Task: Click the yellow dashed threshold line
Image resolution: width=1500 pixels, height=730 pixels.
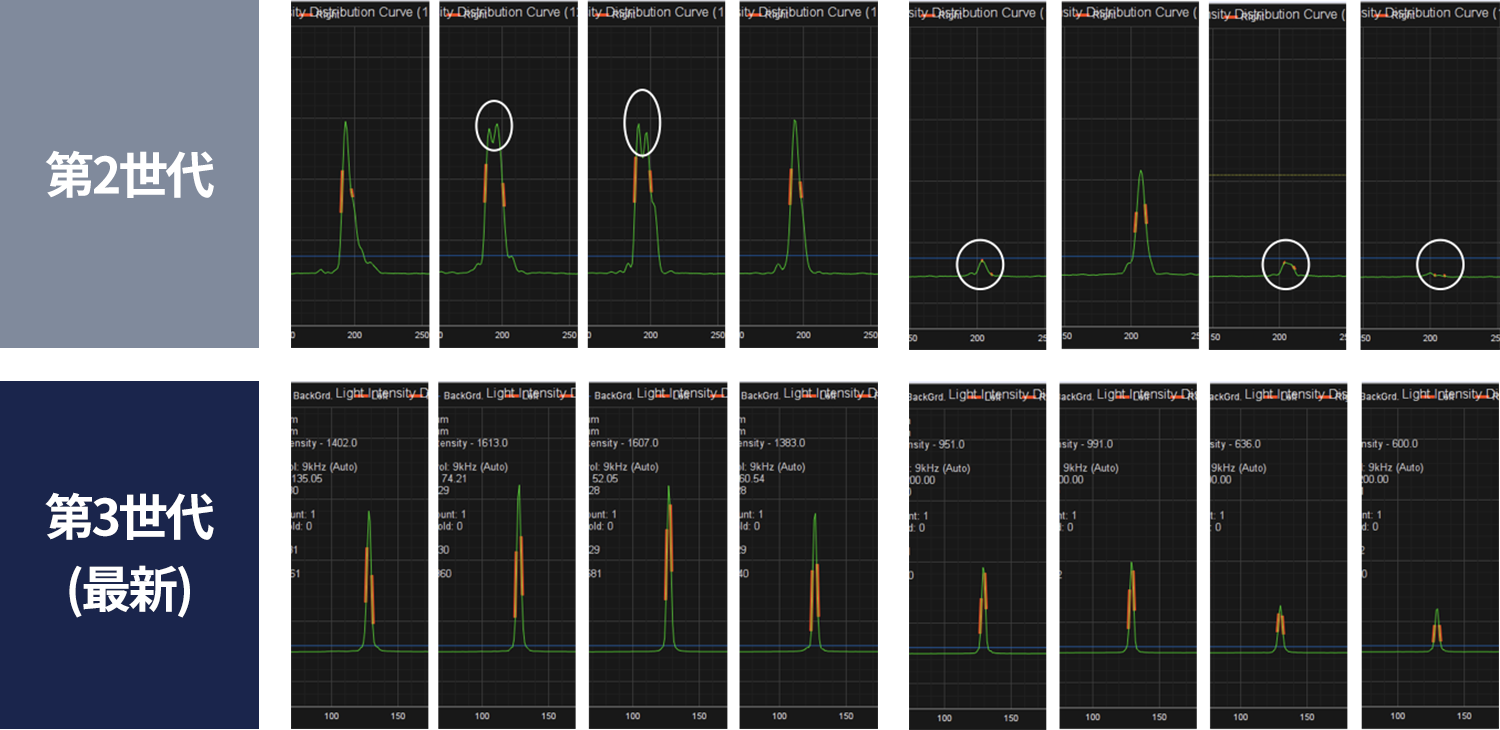Action: coord(1277,175)
